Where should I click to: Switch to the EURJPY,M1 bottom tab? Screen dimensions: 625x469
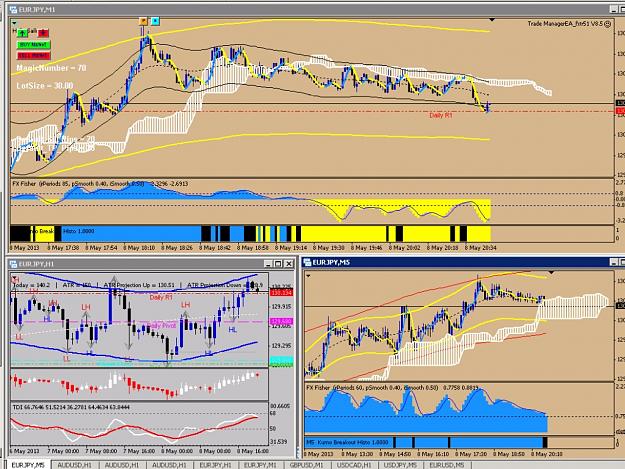[x=260, y=465]
